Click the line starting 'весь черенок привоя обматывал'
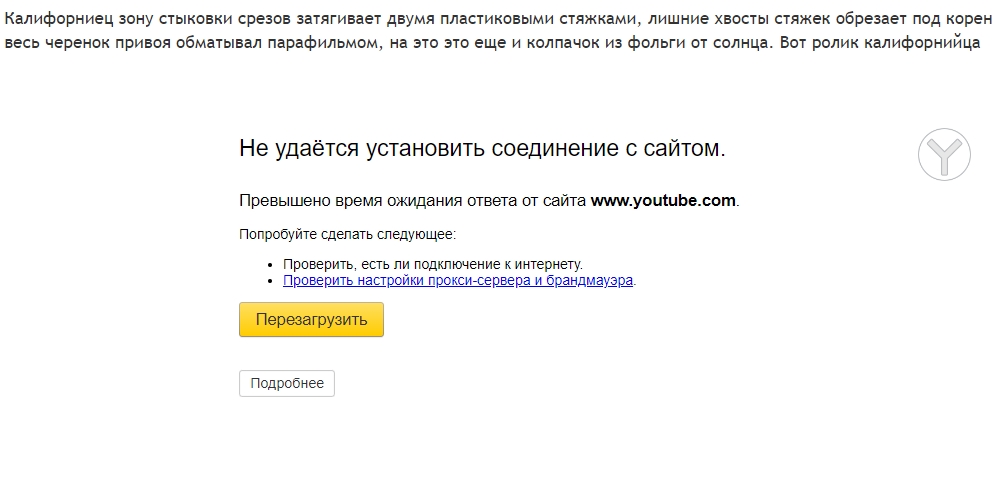993x477 pixels. pos(492,44)
